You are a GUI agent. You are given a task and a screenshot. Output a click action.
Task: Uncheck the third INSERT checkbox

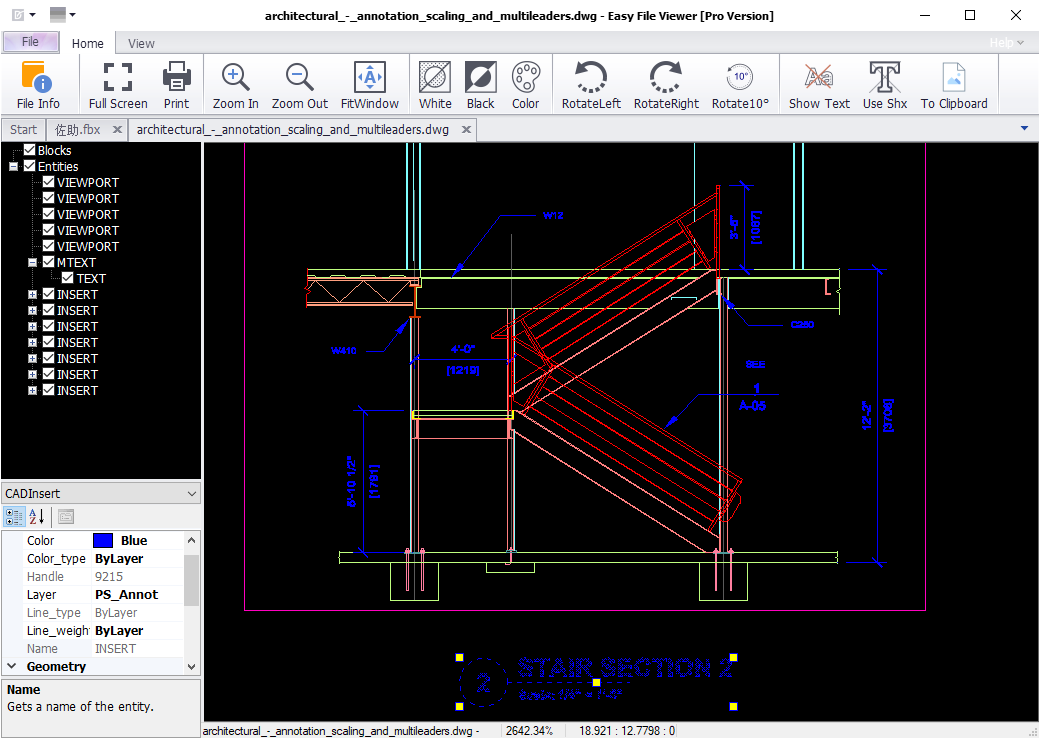pos(48,326)
